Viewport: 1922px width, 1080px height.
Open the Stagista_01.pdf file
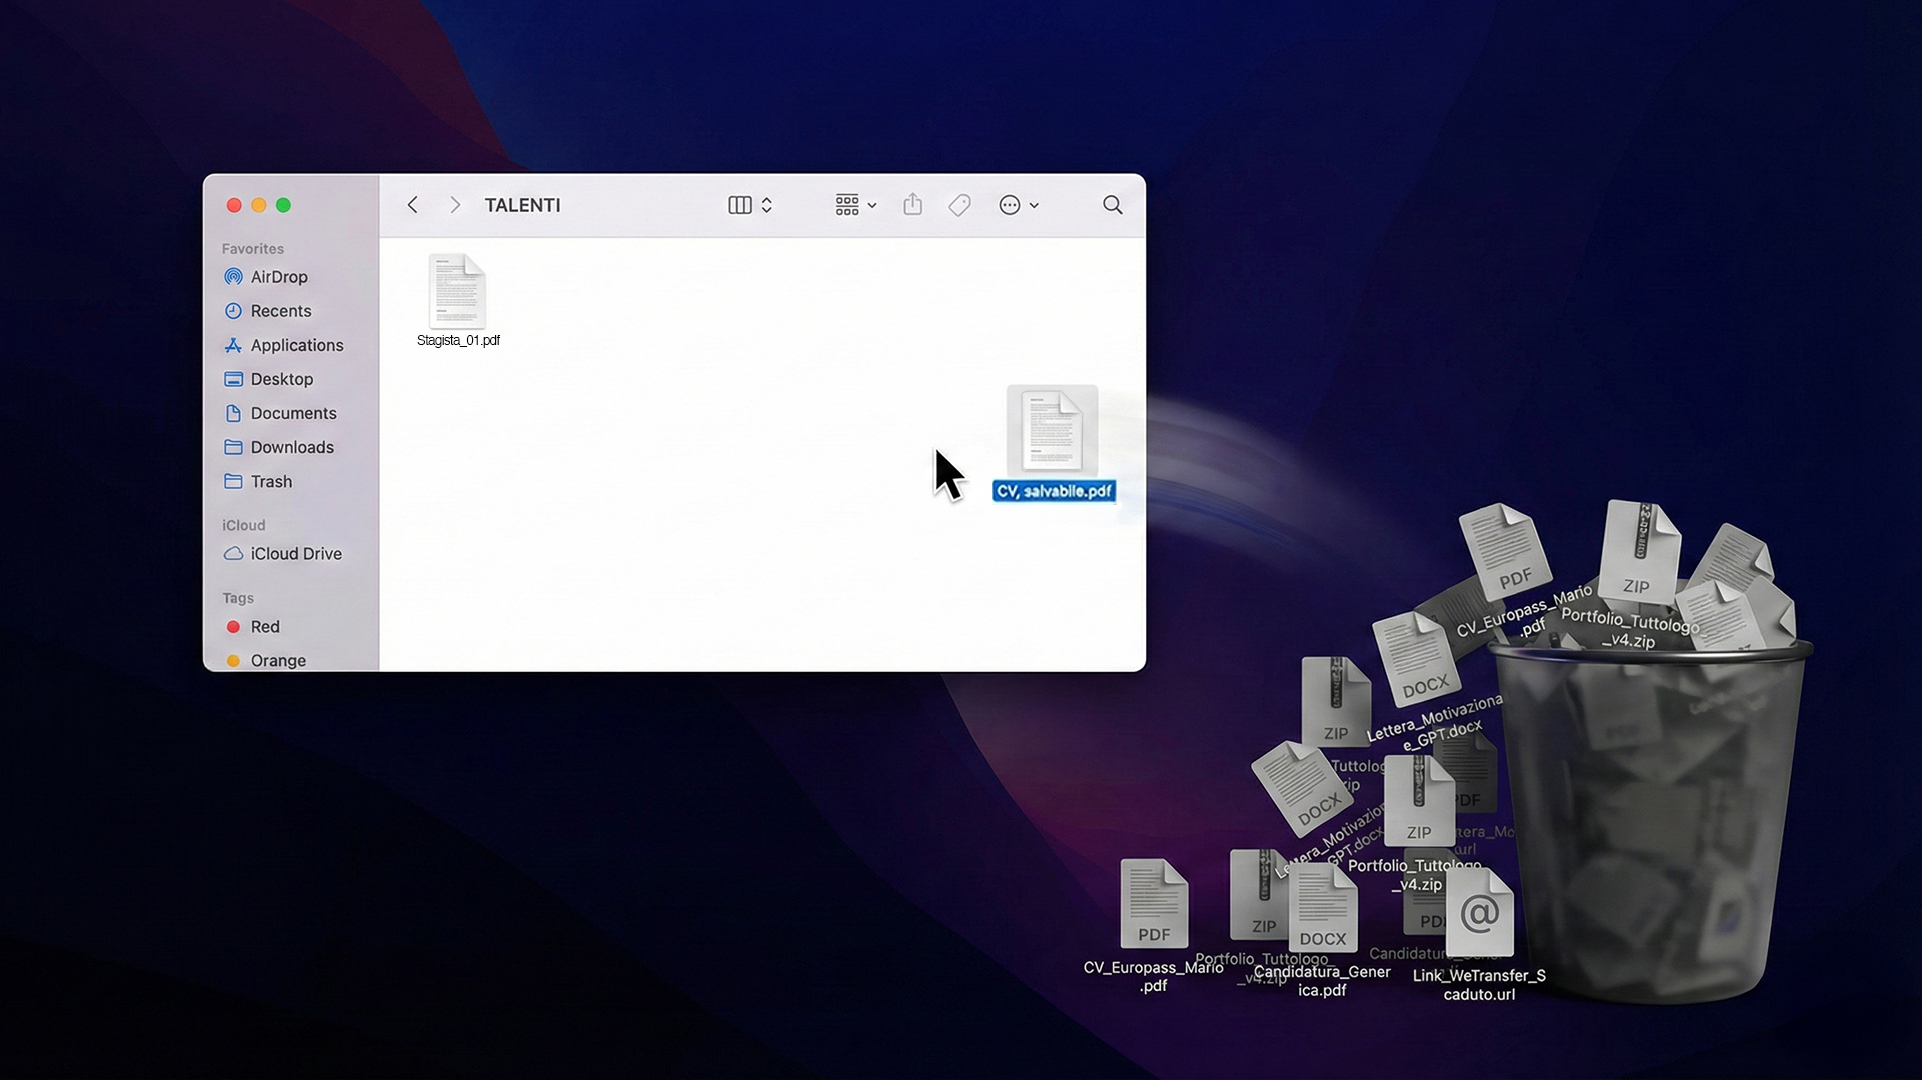click(x=457, y=292)
